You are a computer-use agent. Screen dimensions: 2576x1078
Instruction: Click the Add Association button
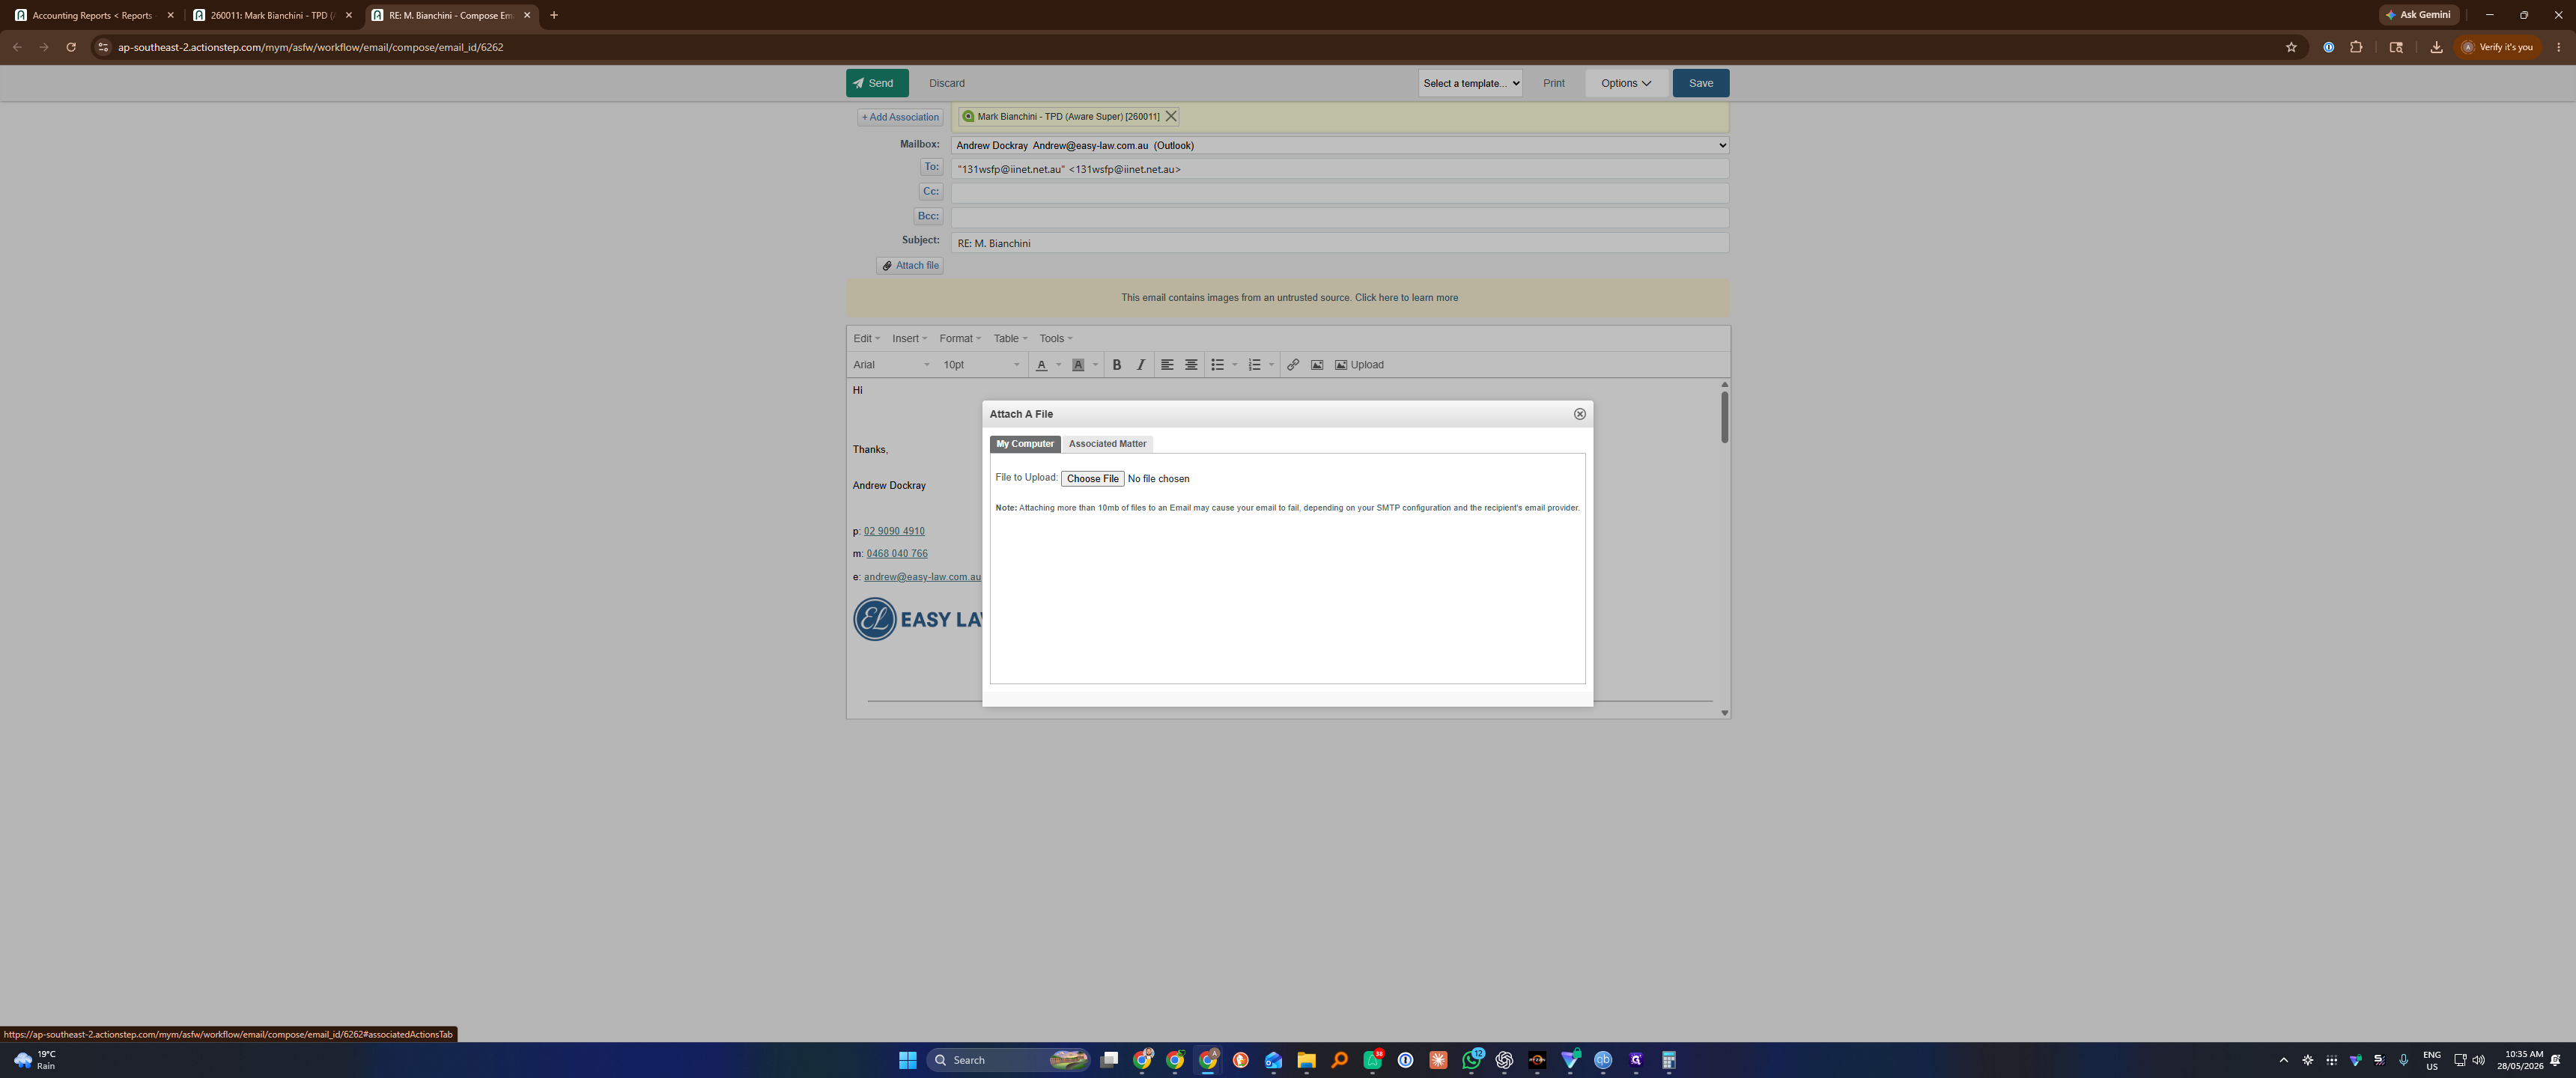(900, 117)
